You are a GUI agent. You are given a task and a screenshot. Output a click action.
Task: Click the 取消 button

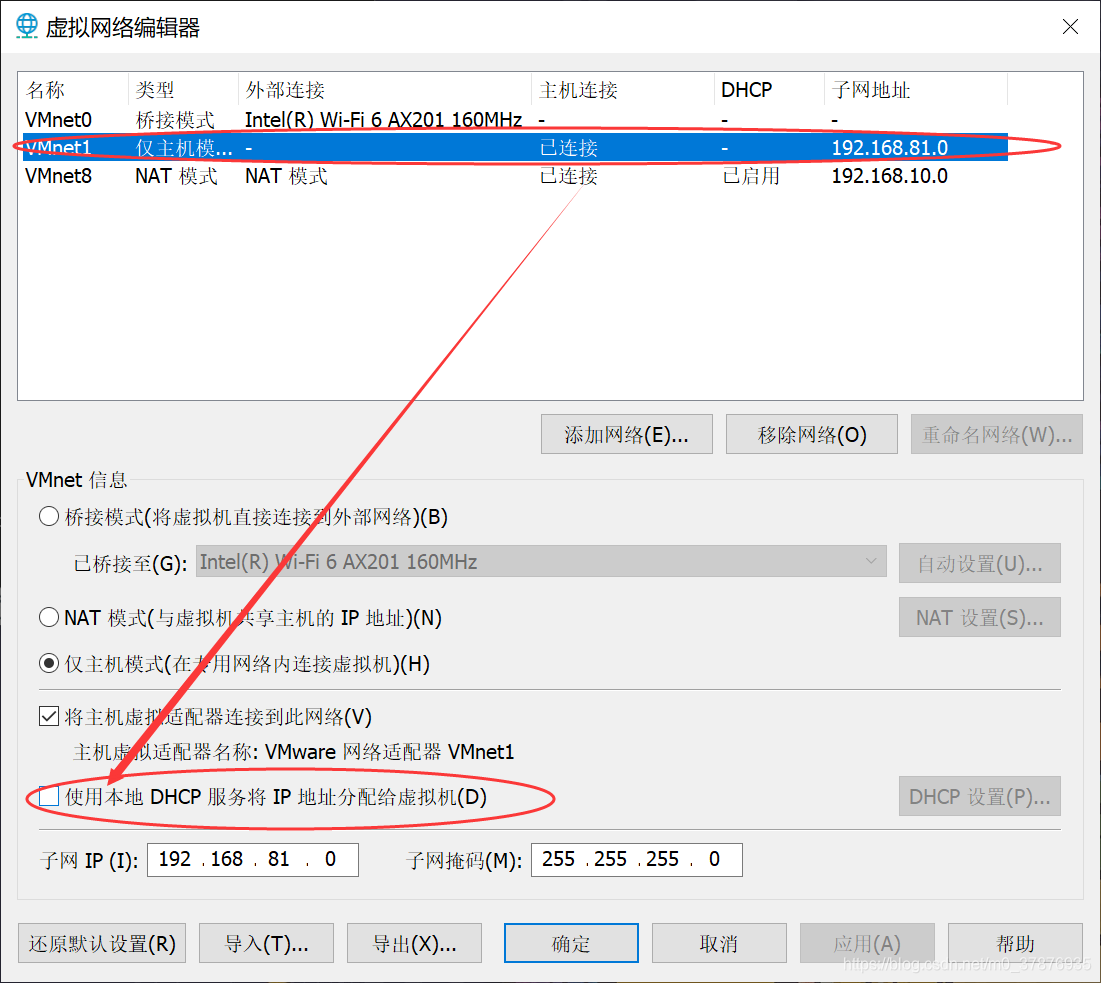click(x=719, y=943)
